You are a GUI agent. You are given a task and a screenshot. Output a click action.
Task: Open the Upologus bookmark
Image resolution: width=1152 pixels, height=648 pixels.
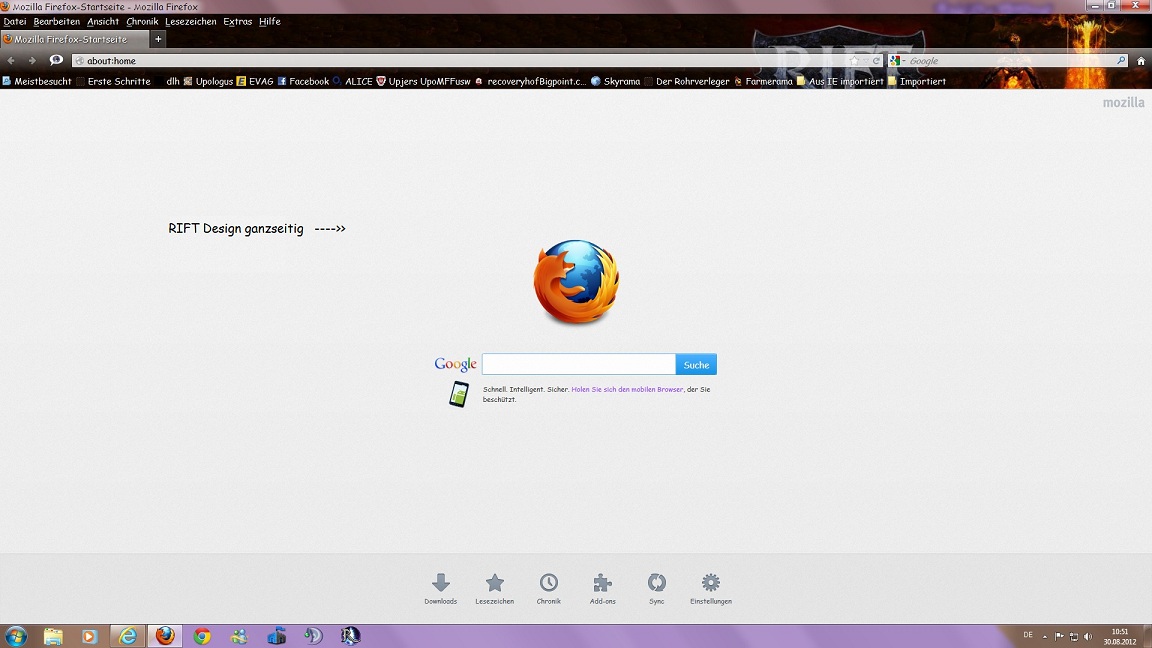click(208, 82)
